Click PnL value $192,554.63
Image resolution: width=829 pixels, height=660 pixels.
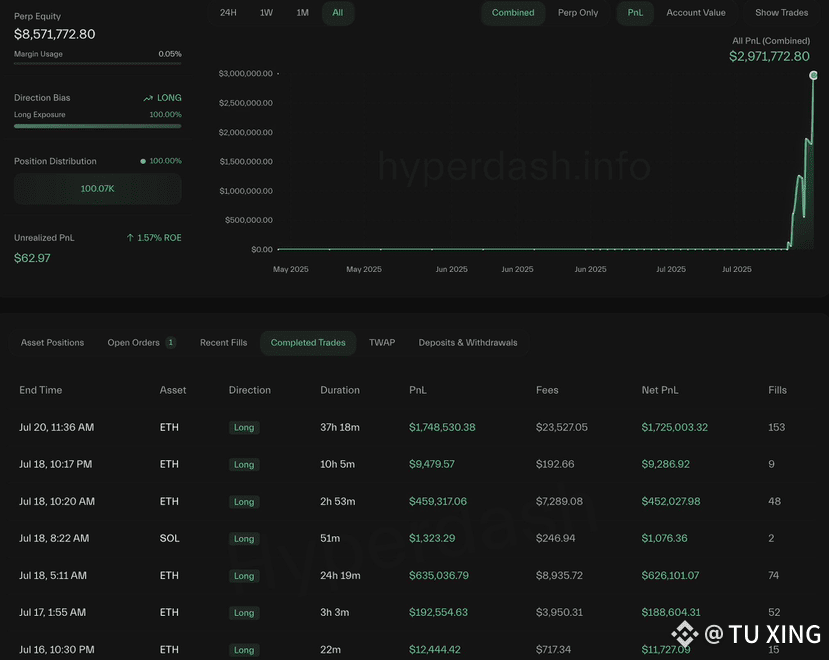[x=438, y=612]
